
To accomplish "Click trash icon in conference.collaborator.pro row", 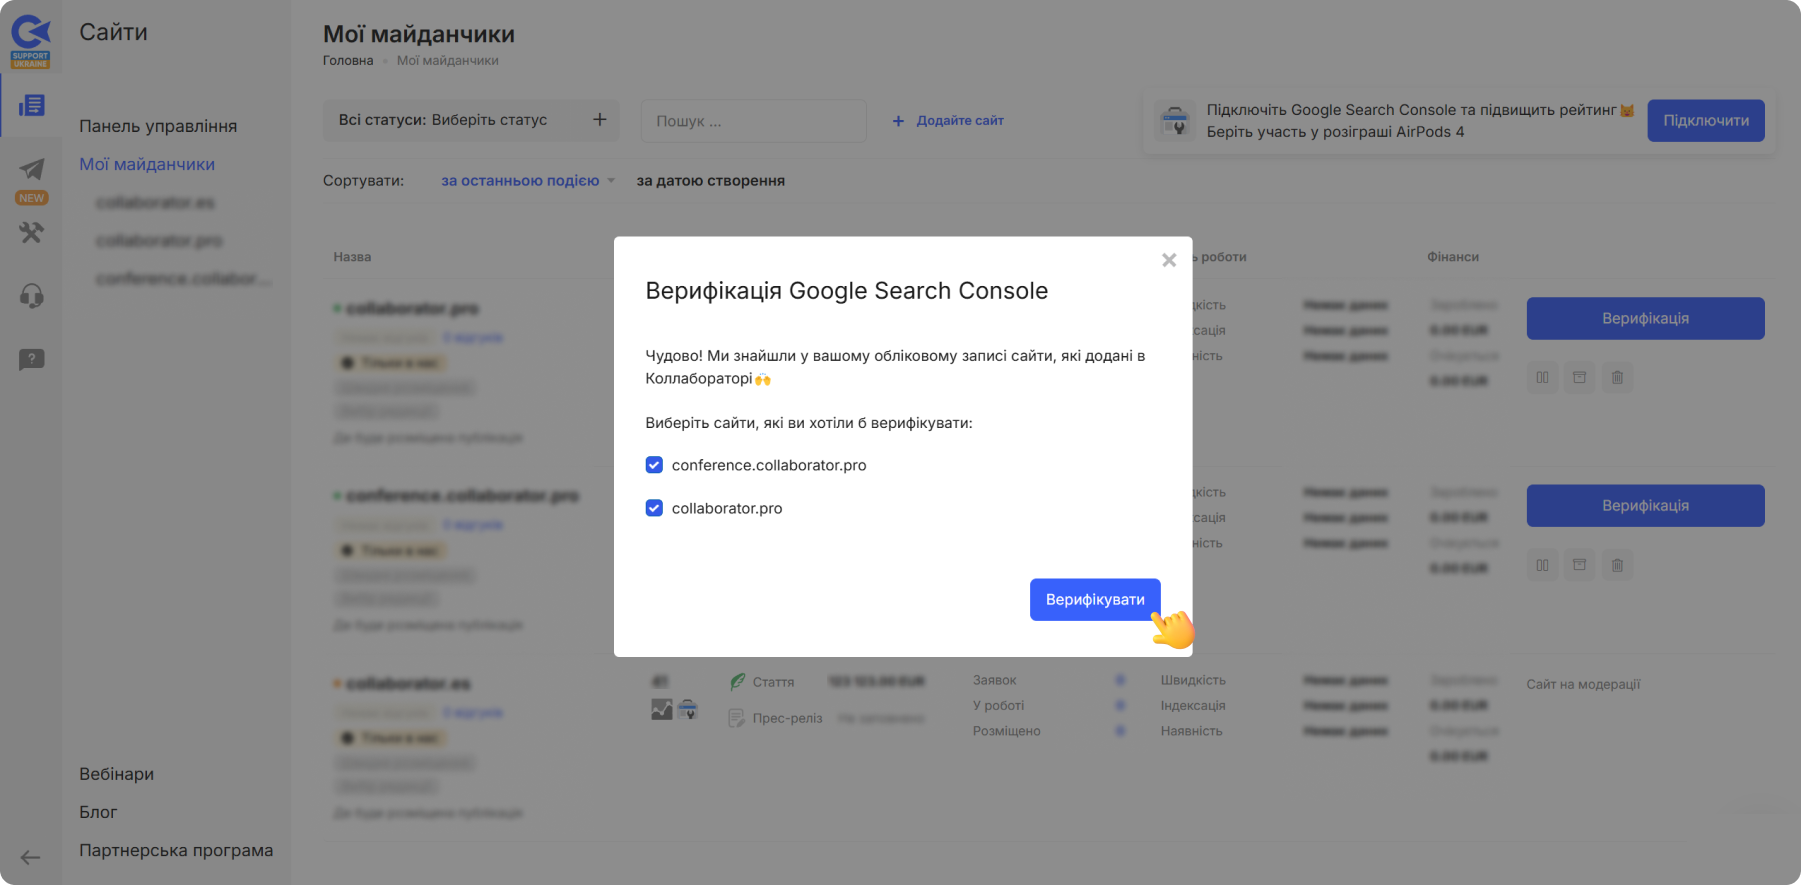I will pos(1617,565).
